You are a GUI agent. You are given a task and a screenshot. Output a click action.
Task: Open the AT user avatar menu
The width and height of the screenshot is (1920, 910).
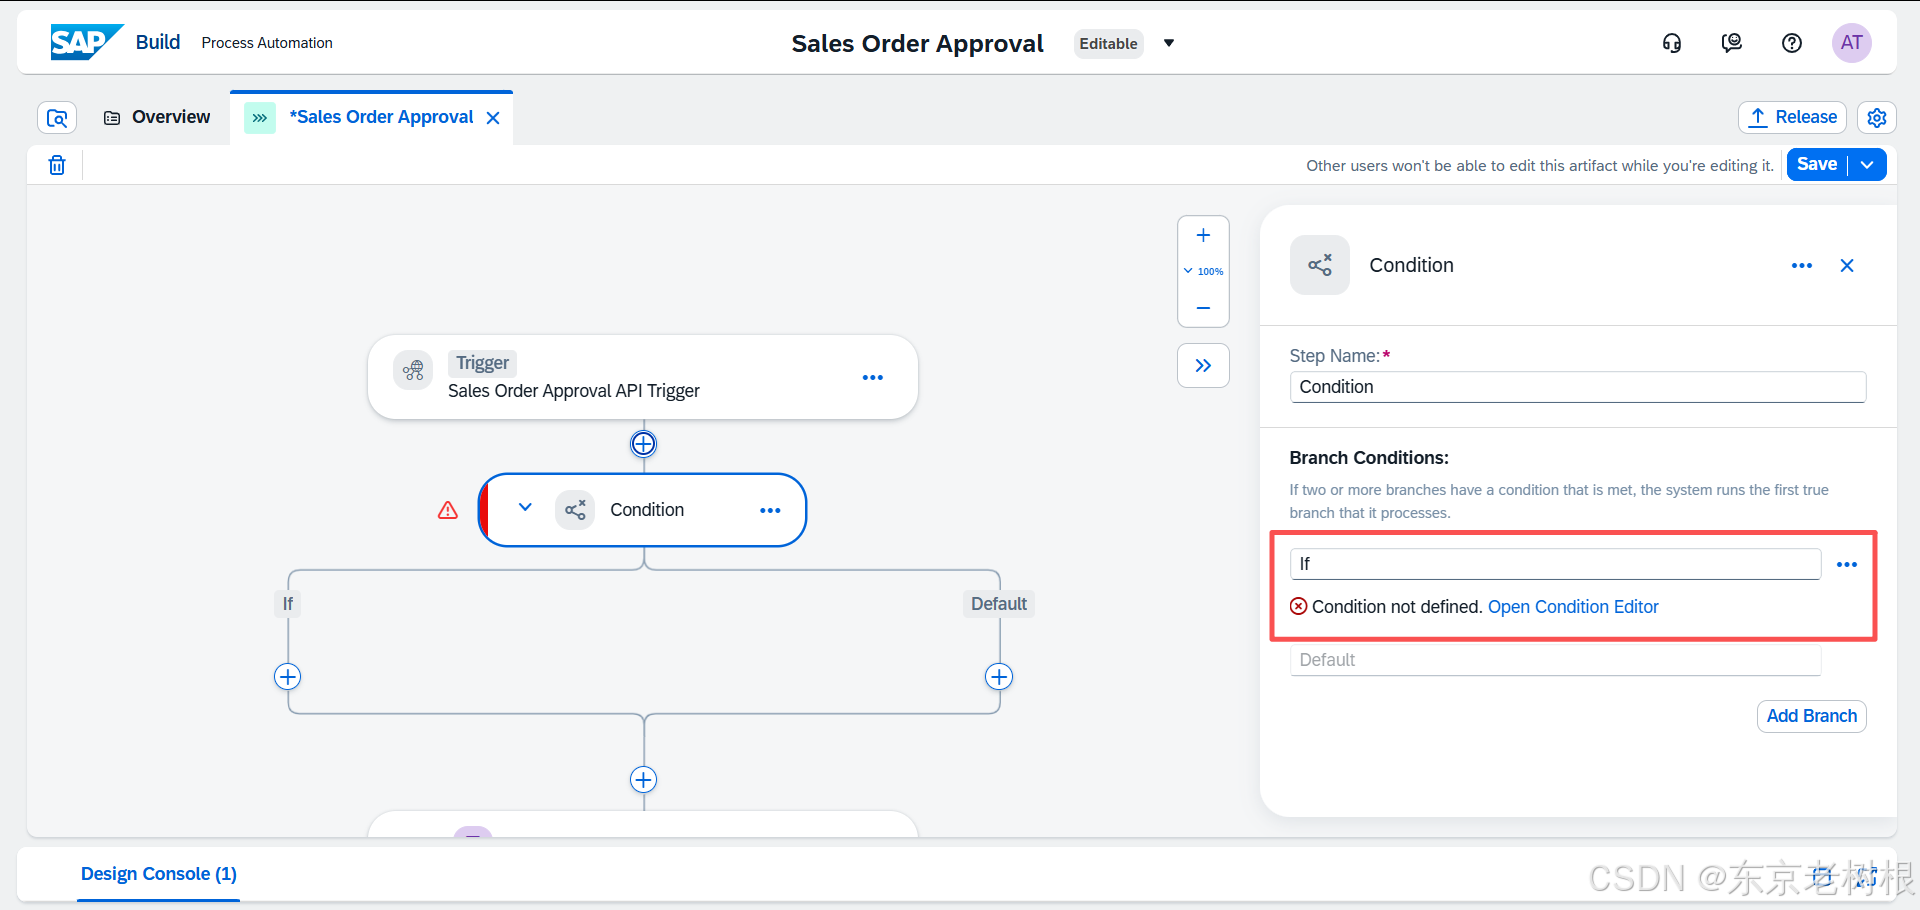1852,43
